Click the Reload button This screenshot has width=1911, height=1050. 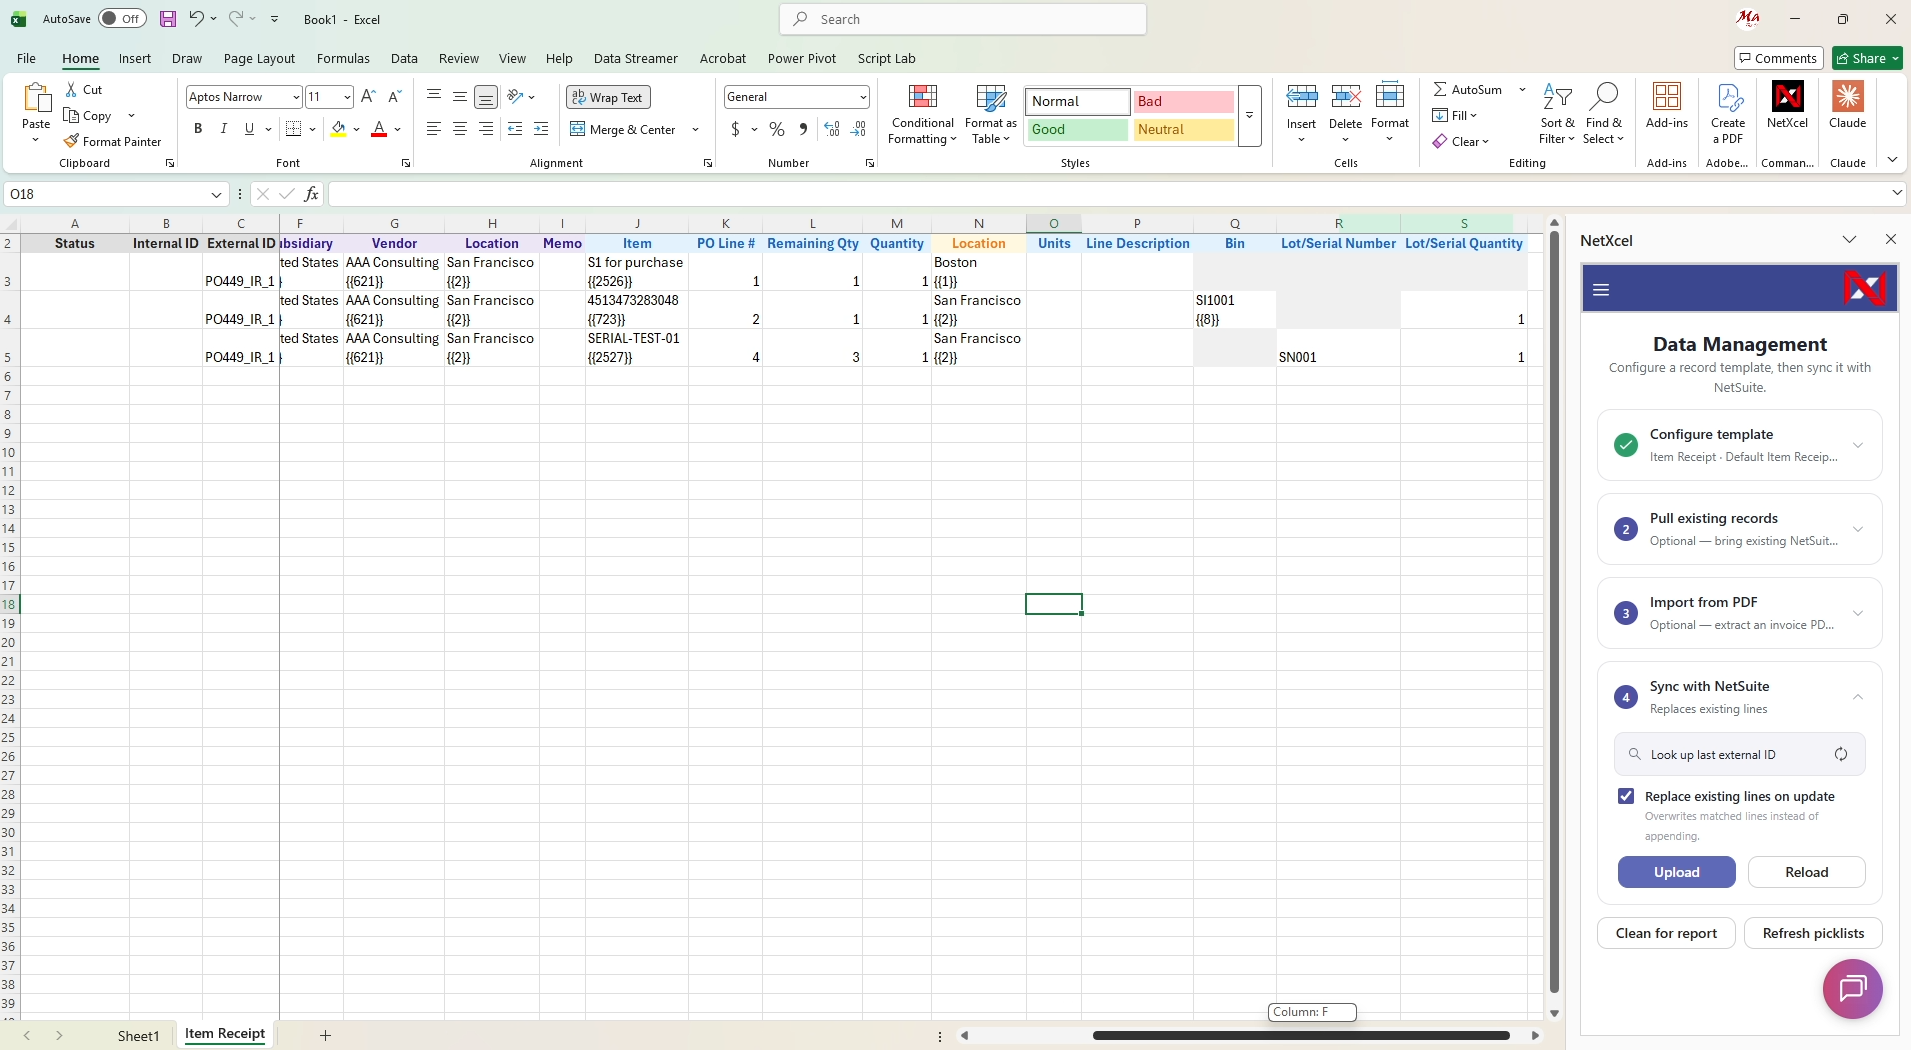[1806, 872]
